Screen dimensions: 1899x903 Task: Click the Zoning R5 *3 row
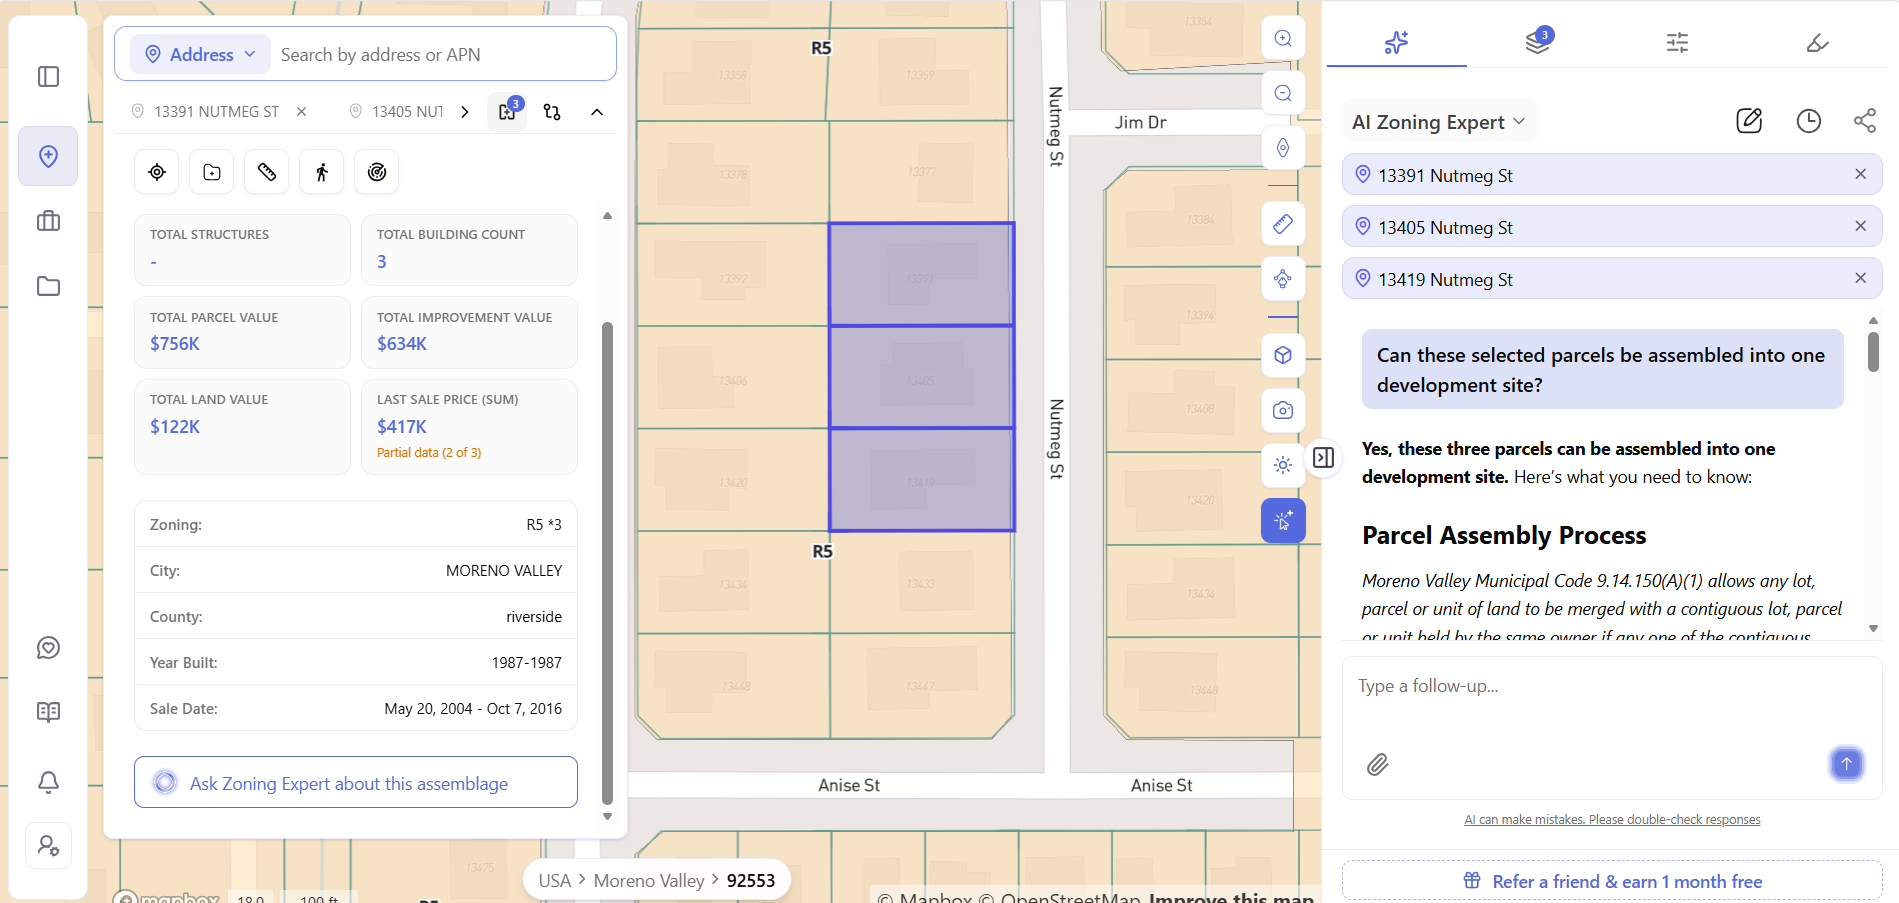click(x=356, y=524)
